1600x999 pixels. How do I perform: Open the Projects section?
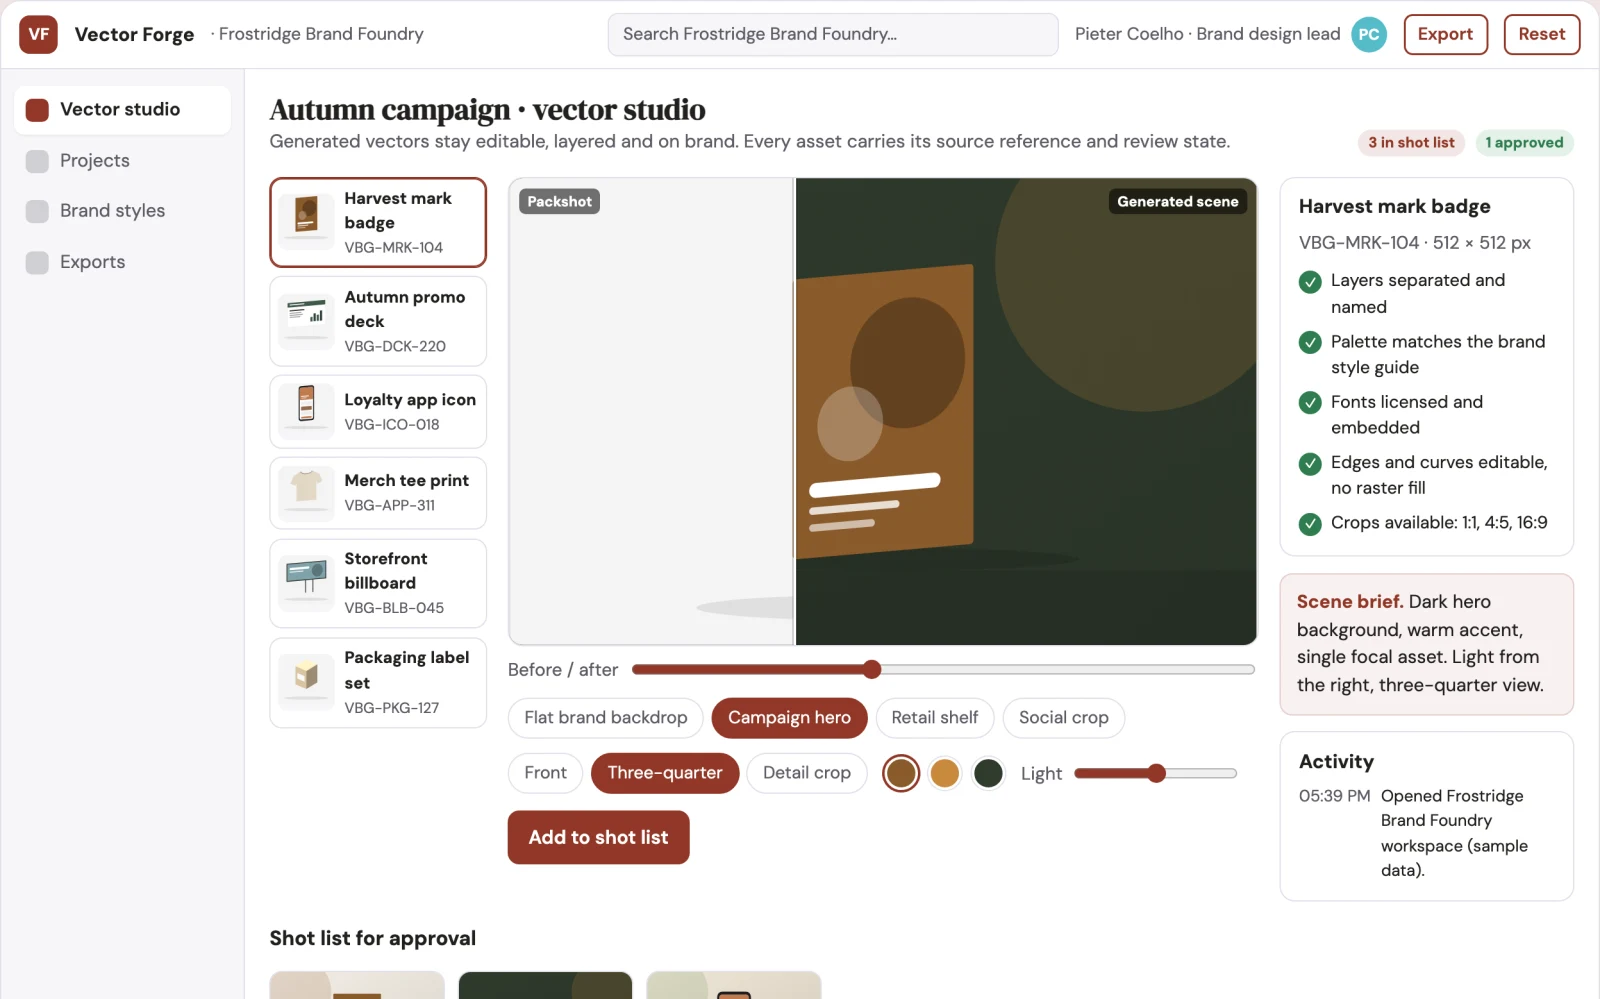tap(122, 161)
